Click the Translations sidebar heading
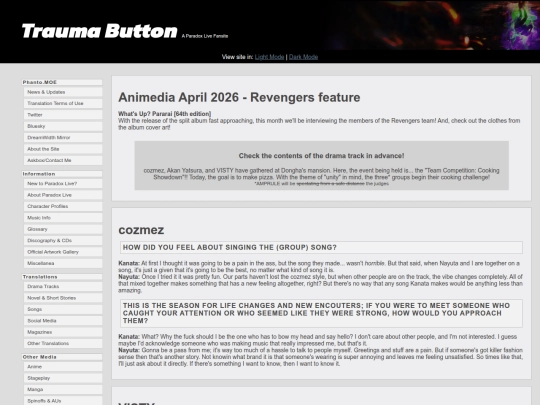 tap(62, 277)
